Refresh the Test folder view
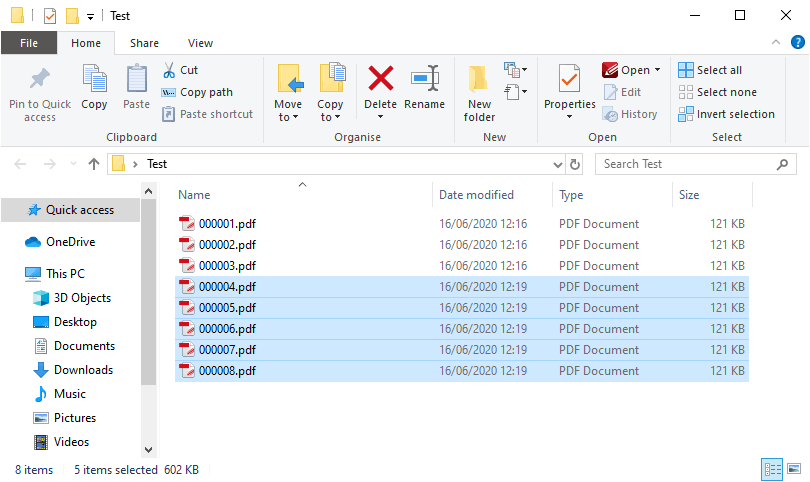Screen dimensions: 810x482 coord(574,164)
